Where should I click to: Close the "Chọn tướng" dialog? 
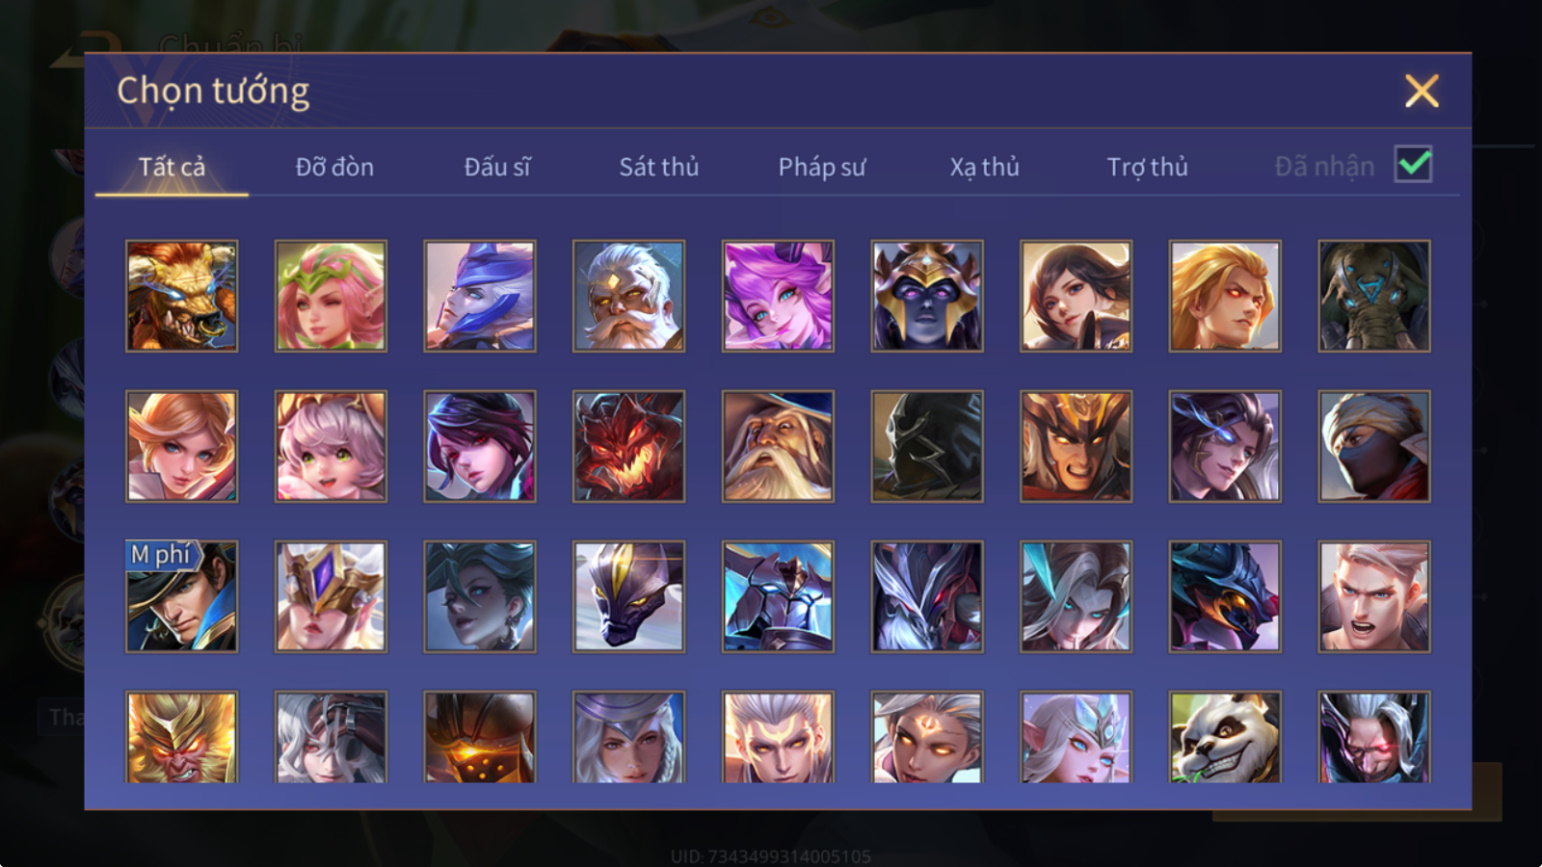point(1421,91)
